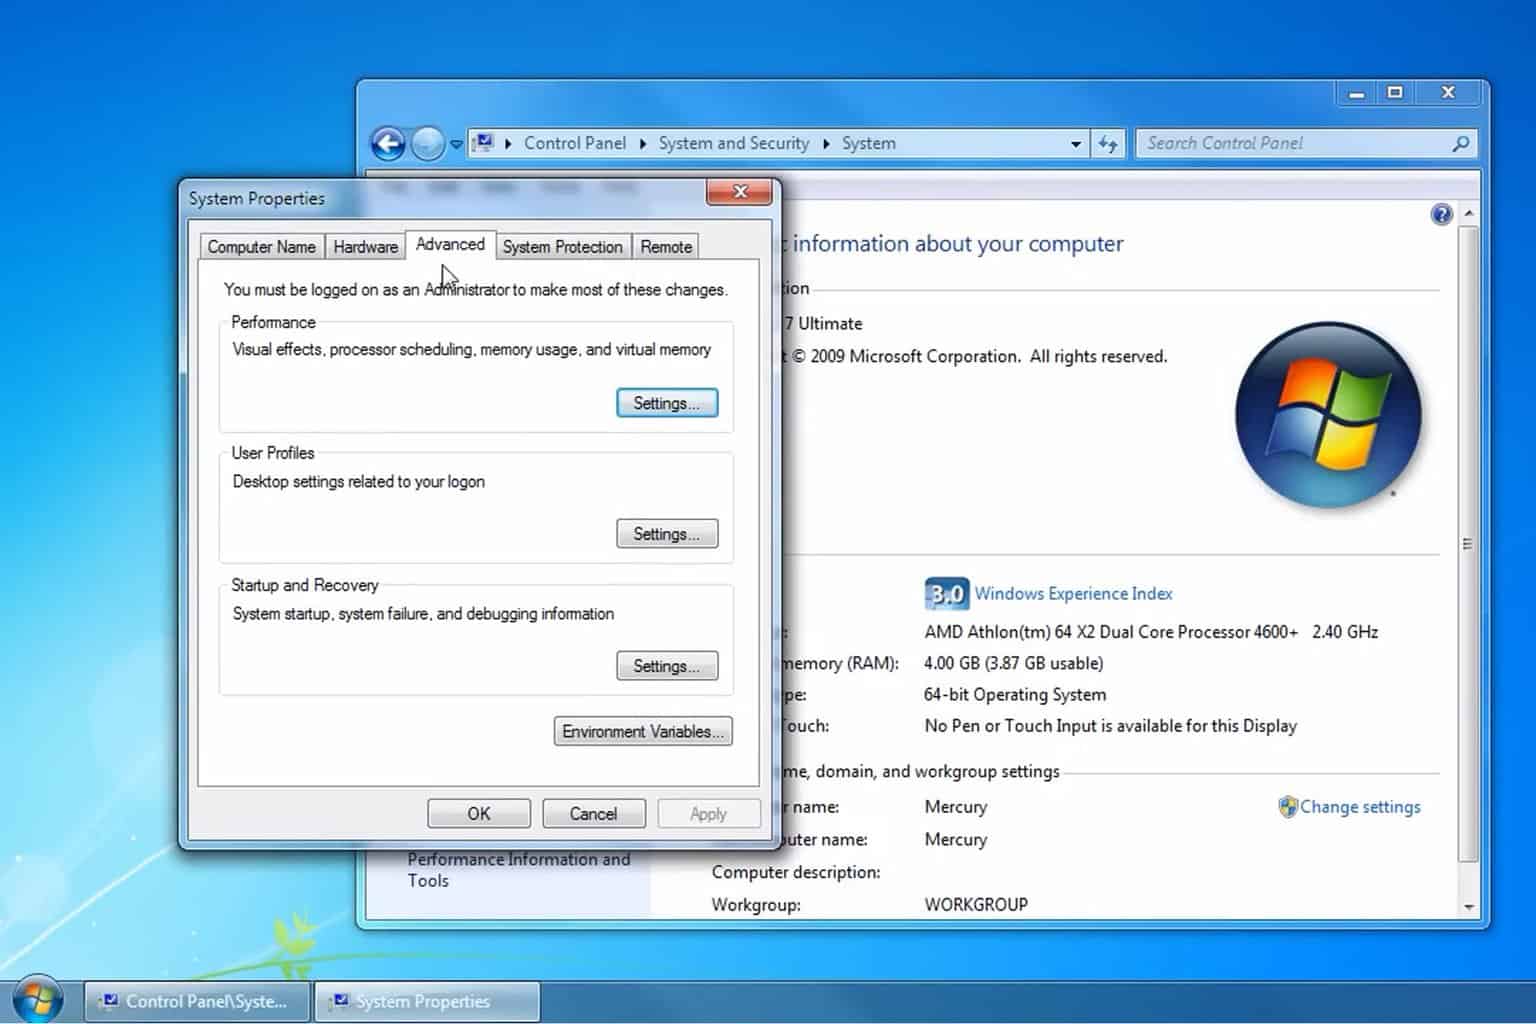The height and width of the screenshot is (1024, 1536).
Task: Click the WORKGROUP value
Action: click(x=976, y=904)
